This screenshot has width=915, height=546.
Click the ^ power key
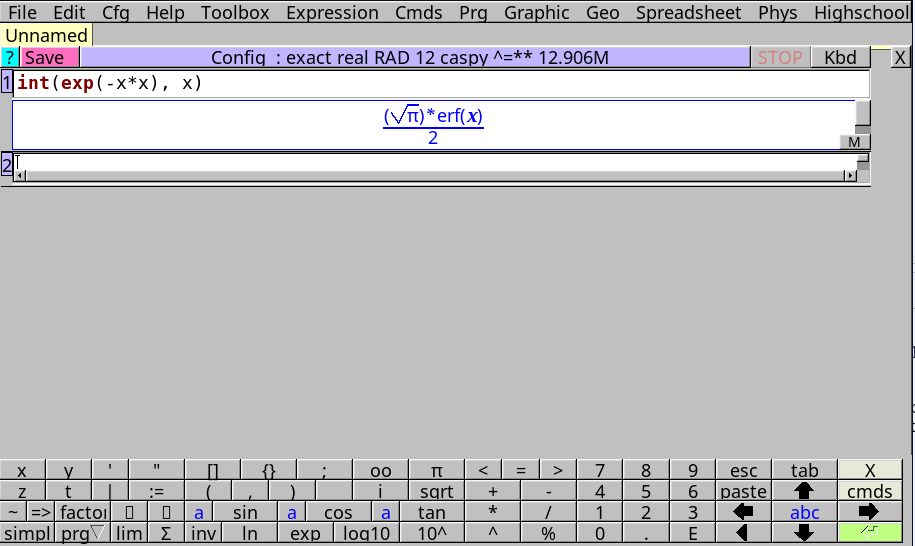tap(493, 533)
